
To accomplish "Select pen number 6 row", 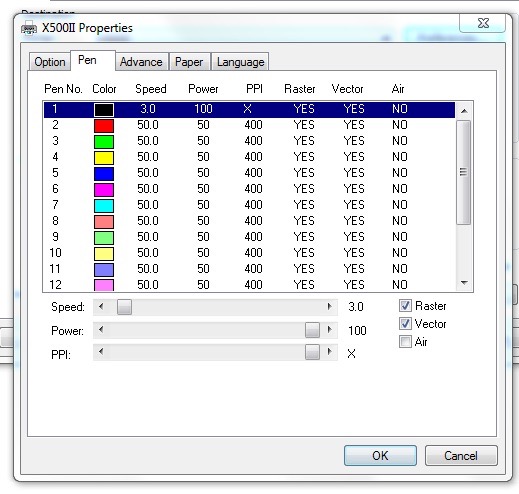I will pyautogui.click(x=249, y=189).
